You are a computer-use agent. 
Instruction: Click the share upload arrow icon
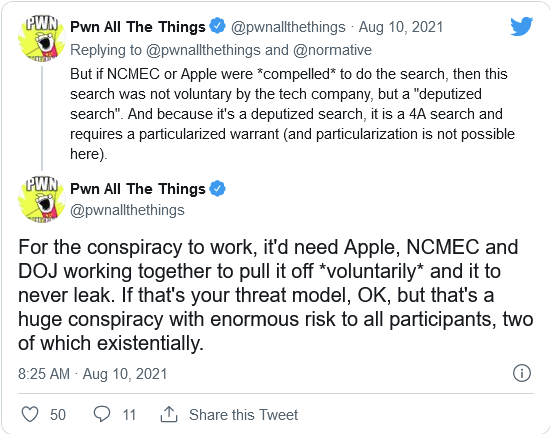coord(169,414)
